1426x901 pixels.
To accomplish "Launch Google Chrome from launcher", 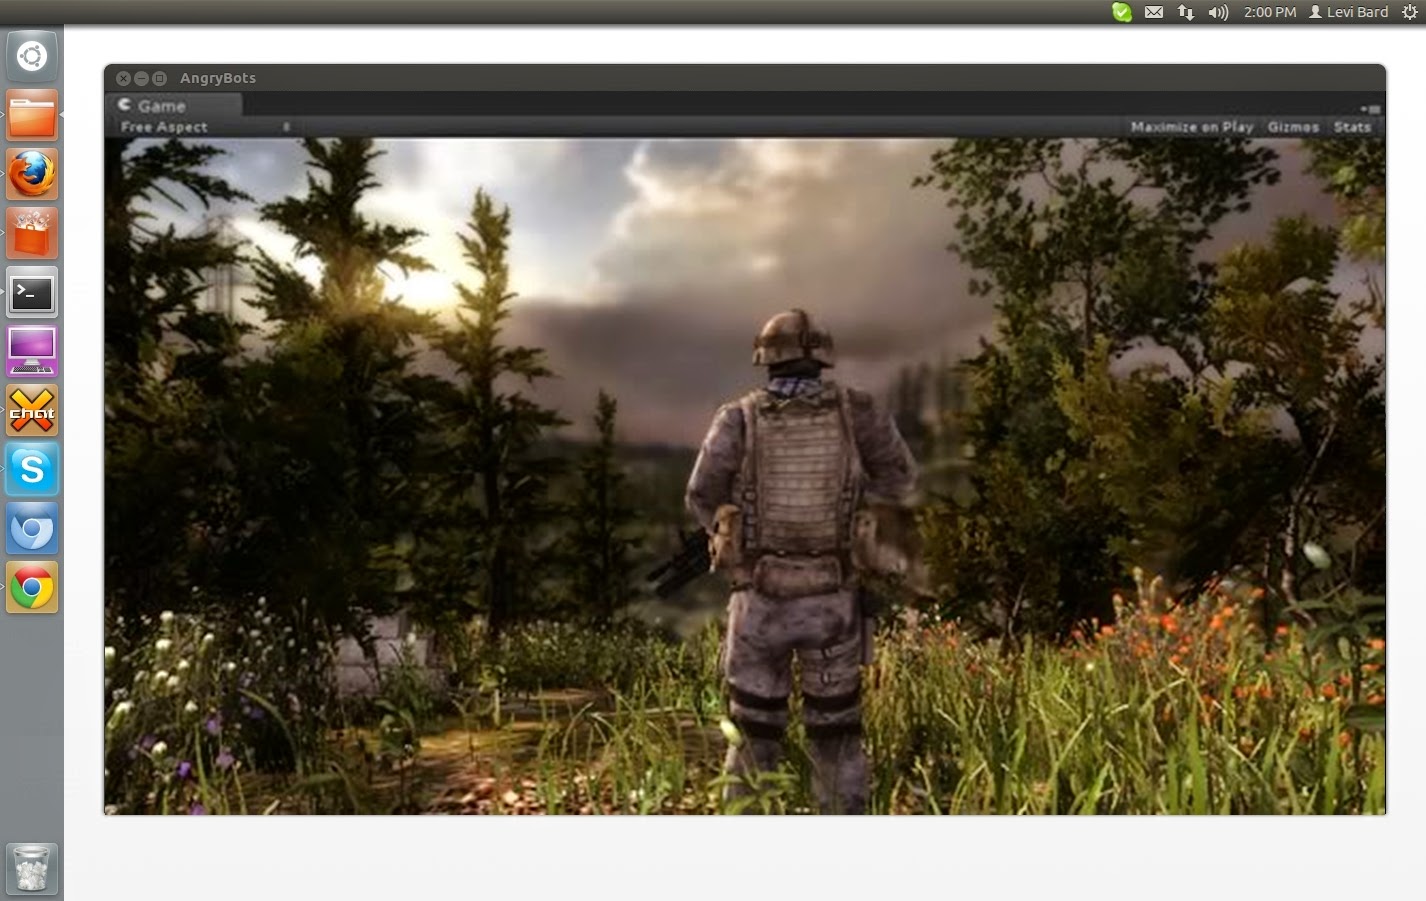I will pyautogui.click(x=32, y=588).
